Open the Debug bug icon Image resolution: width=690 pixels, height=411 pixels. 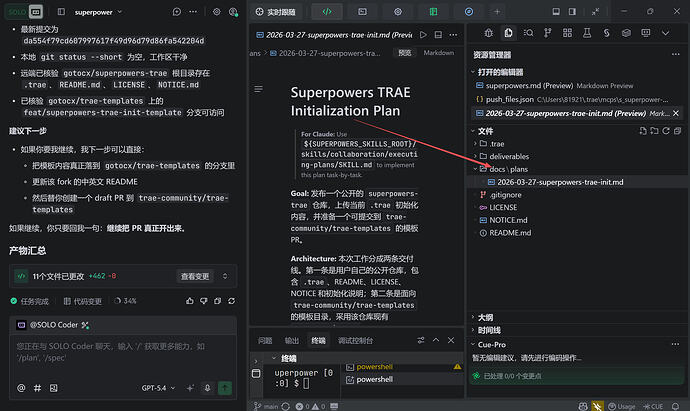coord(488,33)
